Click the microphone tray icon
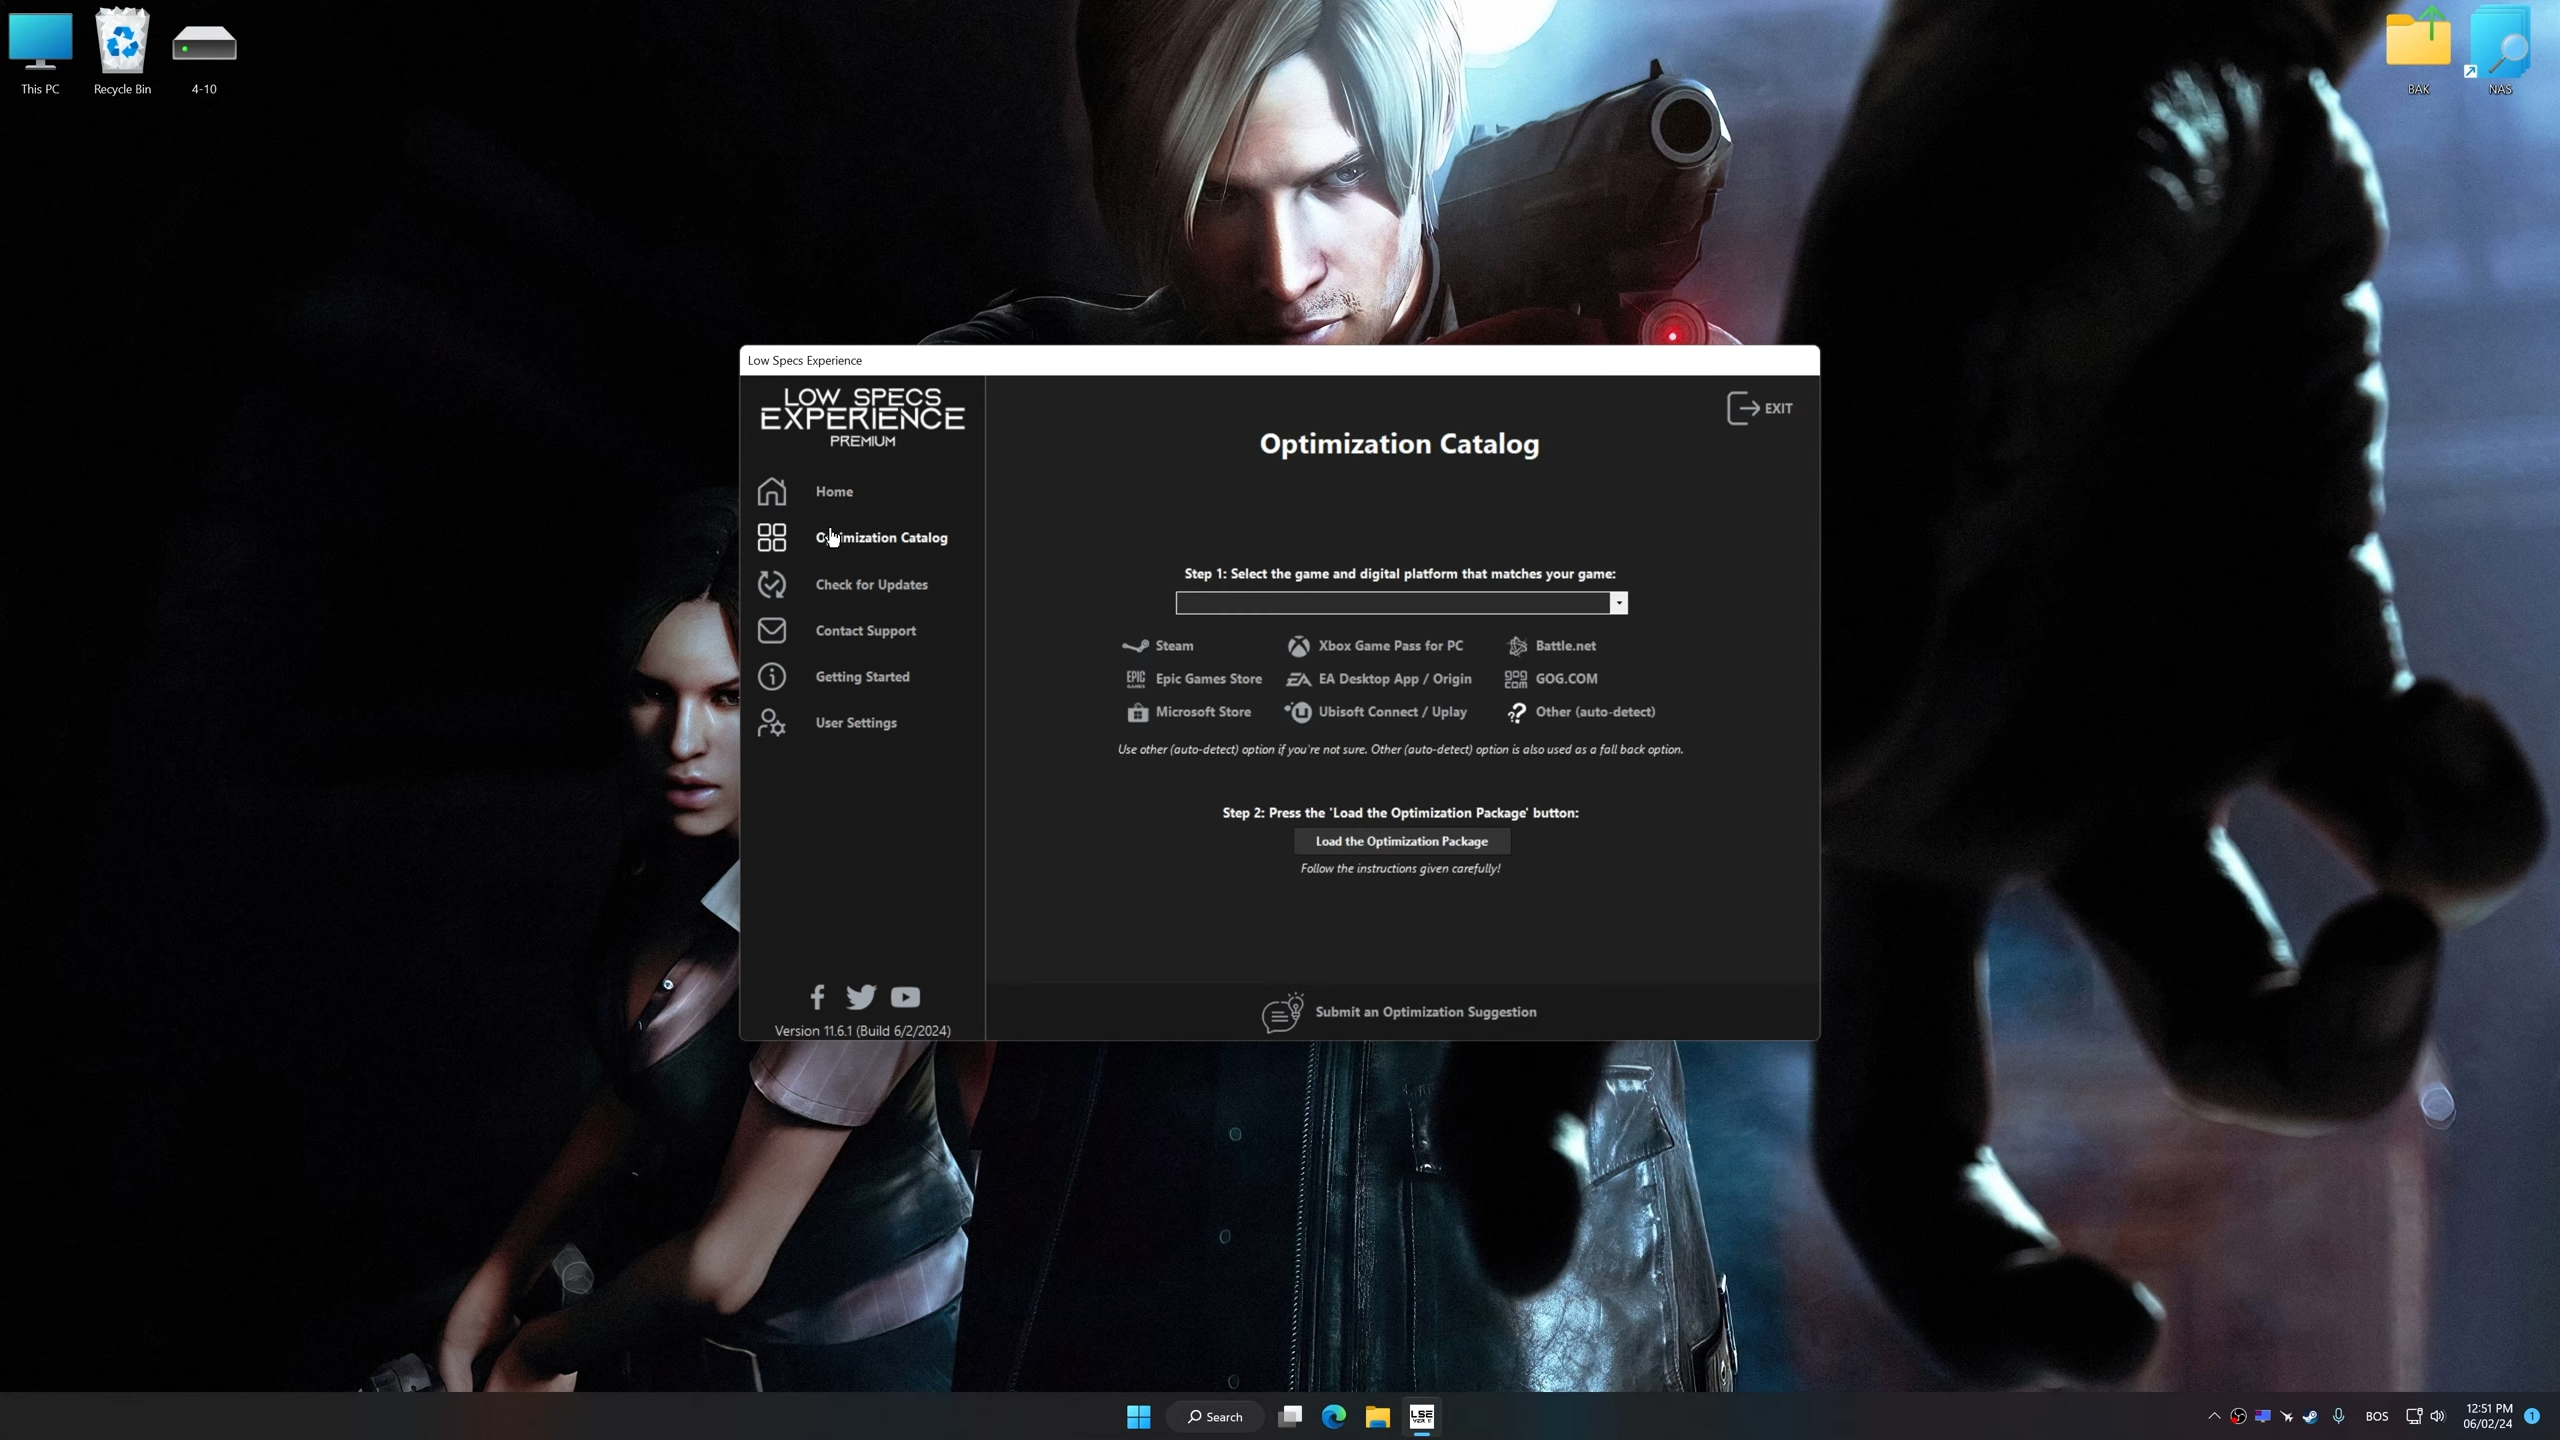 click(2338, 1416)
